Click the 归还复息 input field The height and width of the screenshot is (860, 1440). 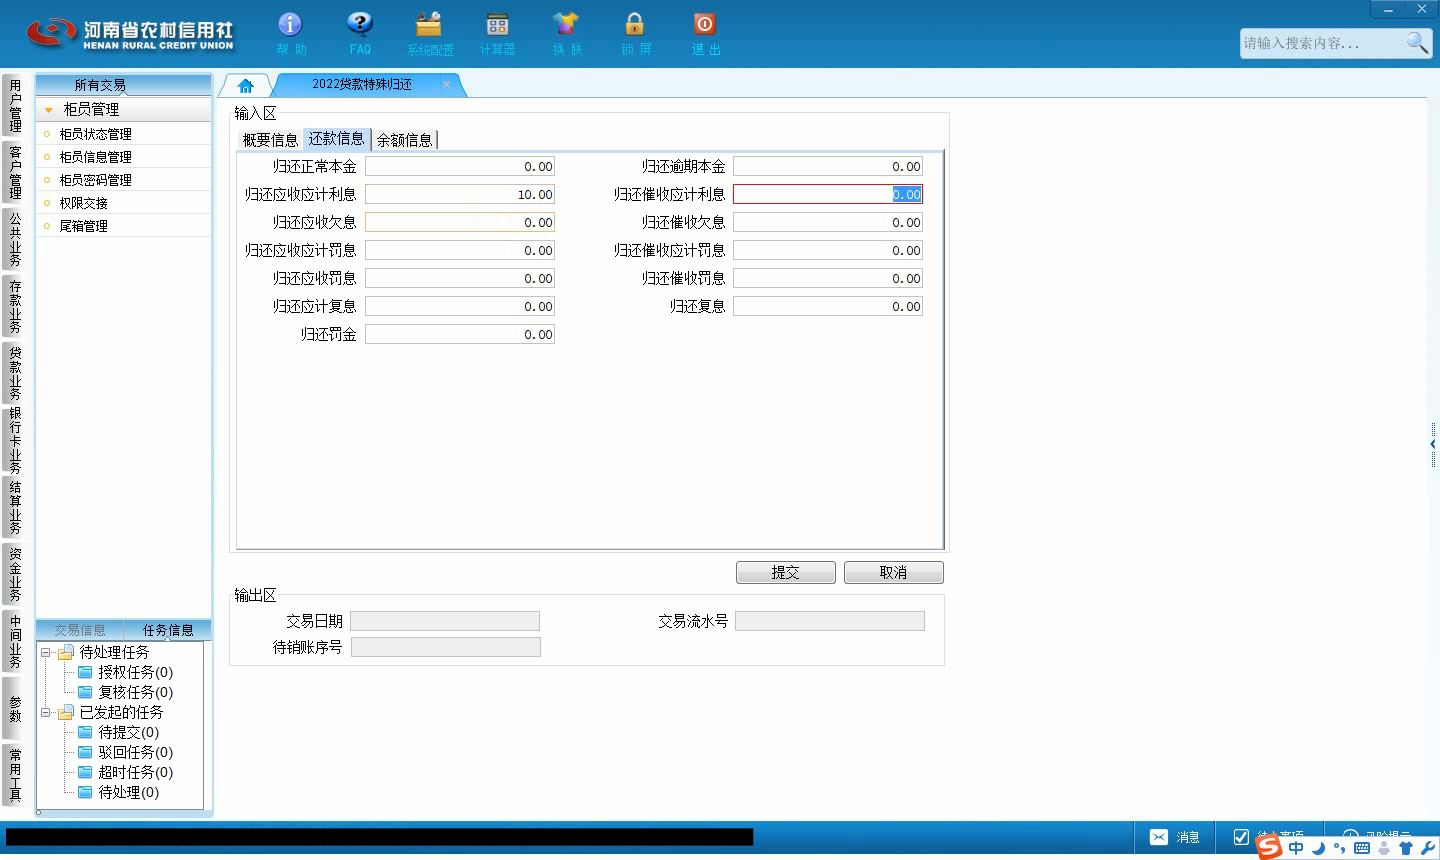pos(828,307)
